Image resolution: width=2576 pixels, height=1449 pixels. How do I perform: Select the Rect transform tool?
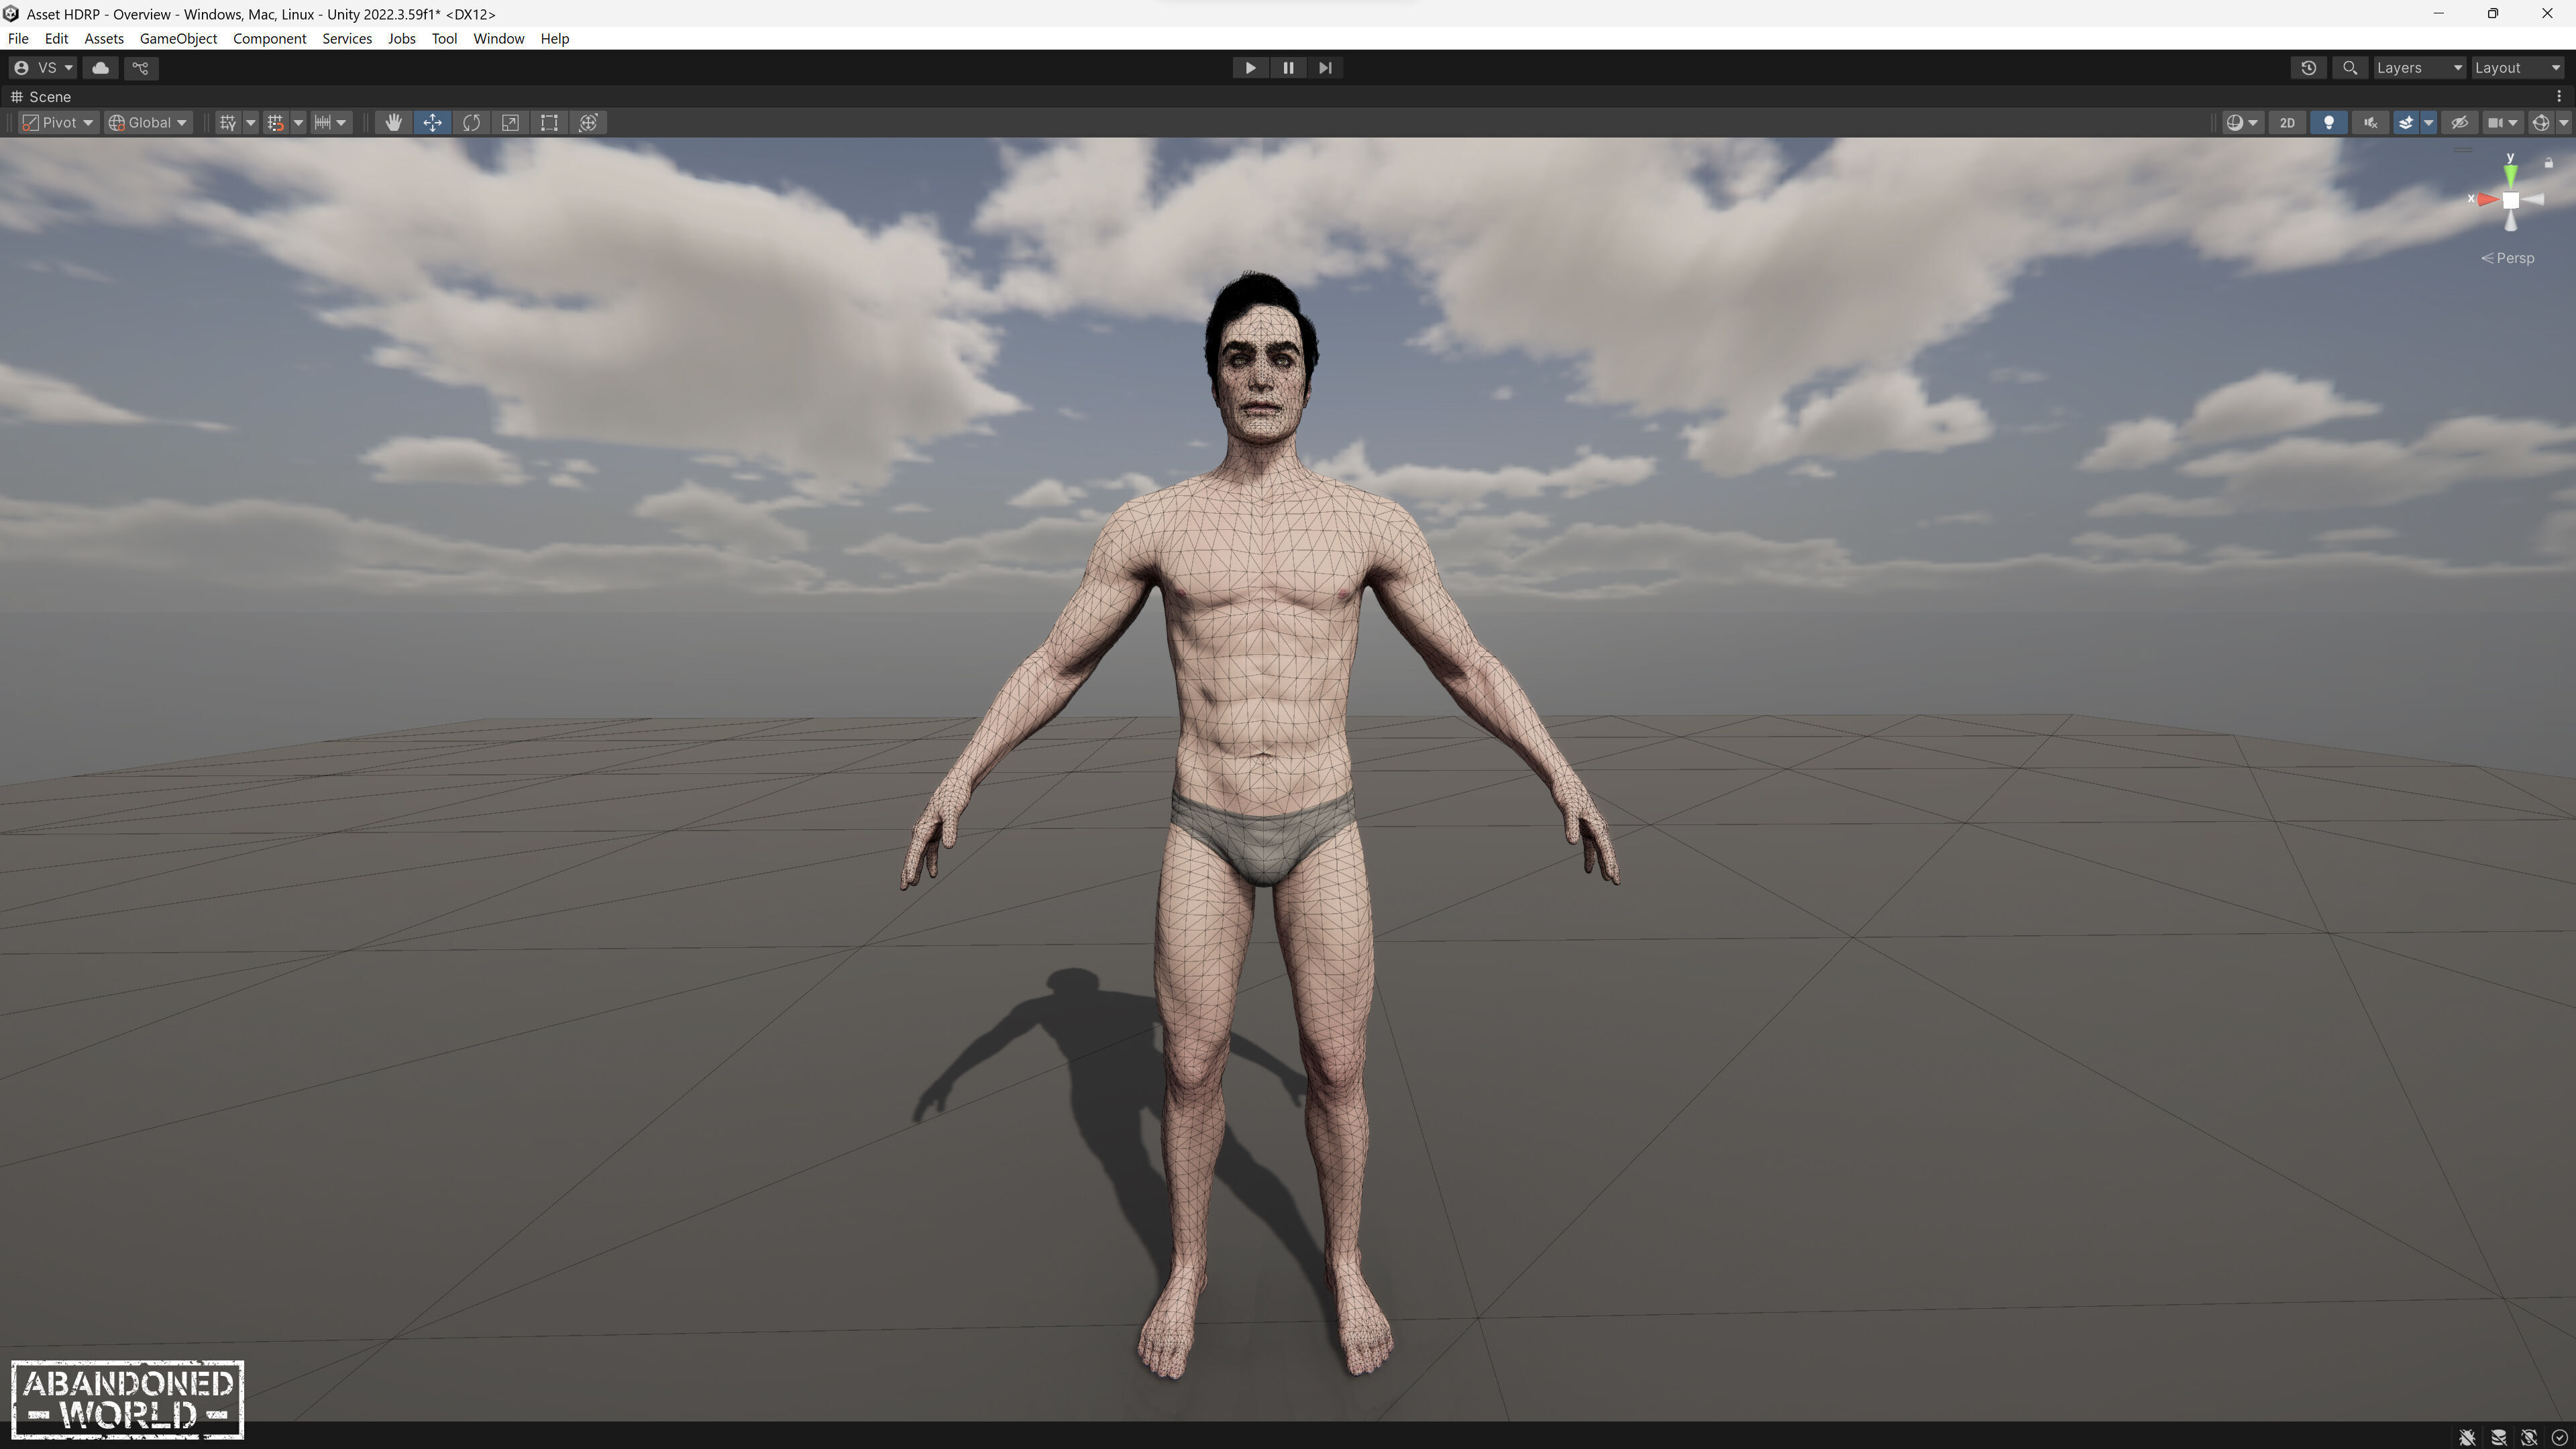(x=549, y=122)
